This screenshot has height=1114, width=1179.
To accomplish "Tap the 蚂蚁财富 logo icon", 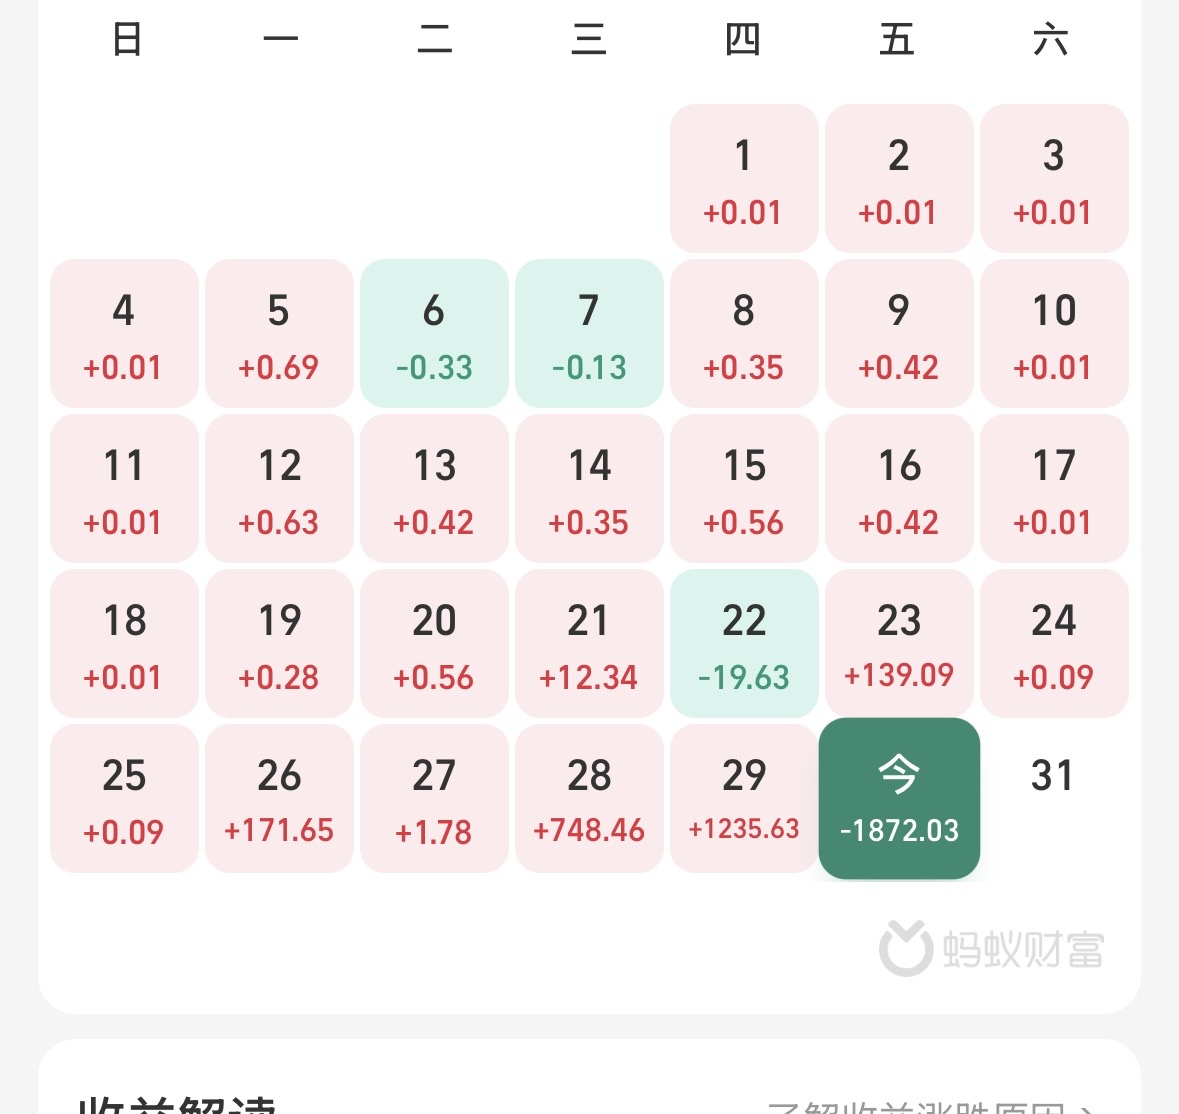I will point(906,948).
